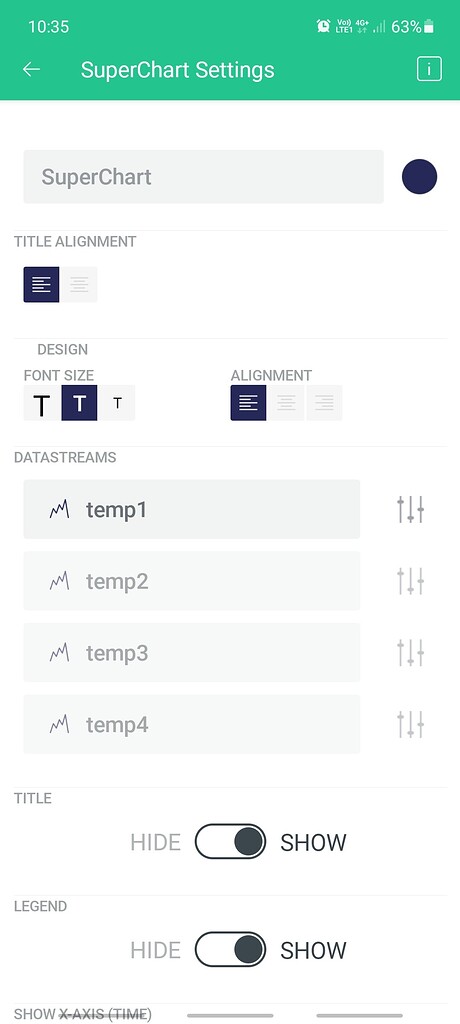
Task: Choose the large font size T
Action: 42,403
